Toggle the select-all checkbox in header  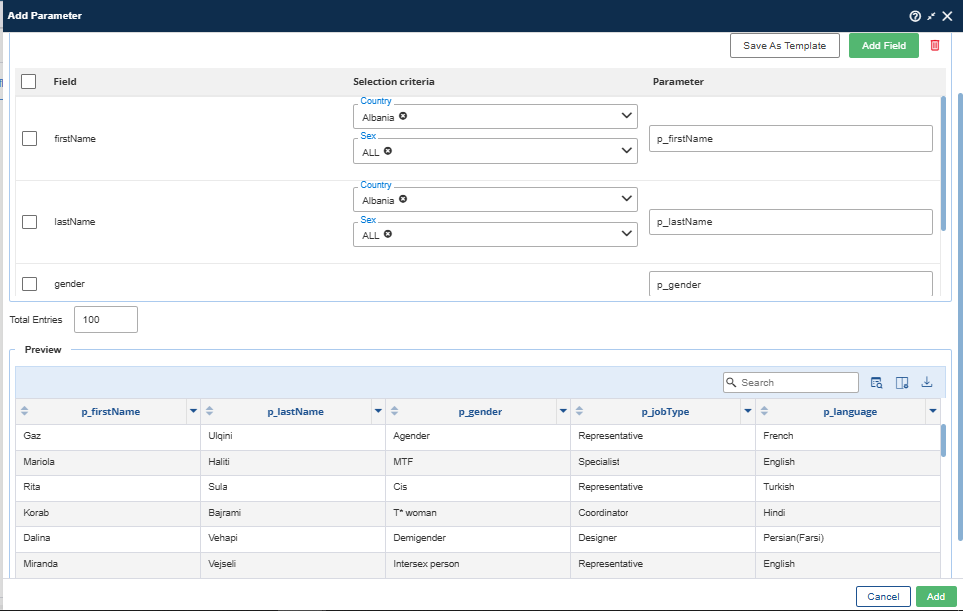pos(29,82)
